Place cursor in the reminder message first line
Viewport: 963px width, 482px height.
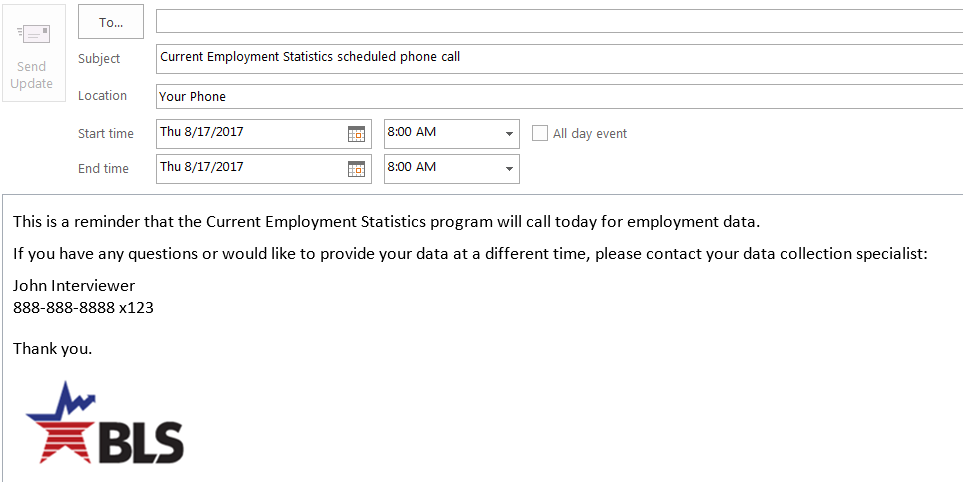[386, 221]
